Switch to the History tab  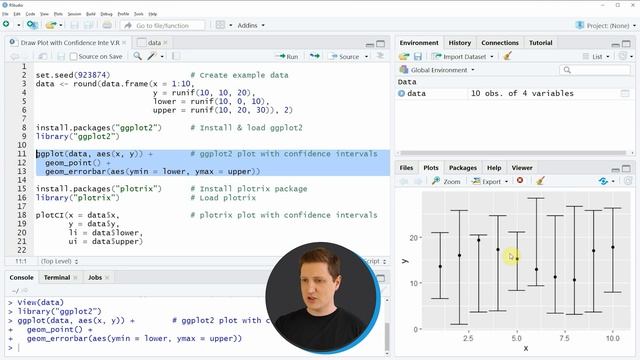pos(460,42)
